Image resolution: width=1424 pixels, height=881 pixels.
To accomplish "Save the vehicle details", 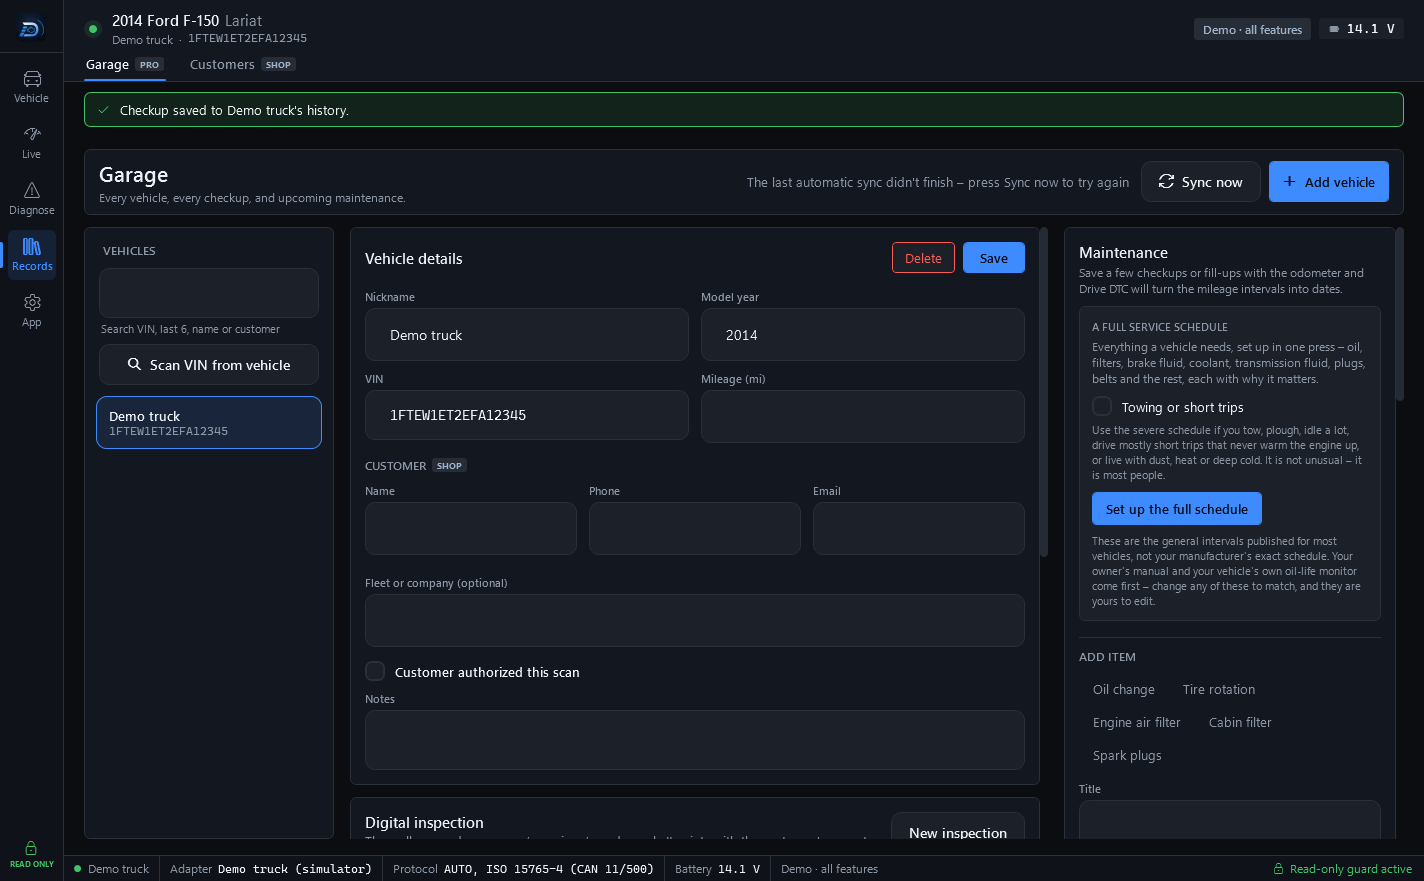I will point(994,258).
